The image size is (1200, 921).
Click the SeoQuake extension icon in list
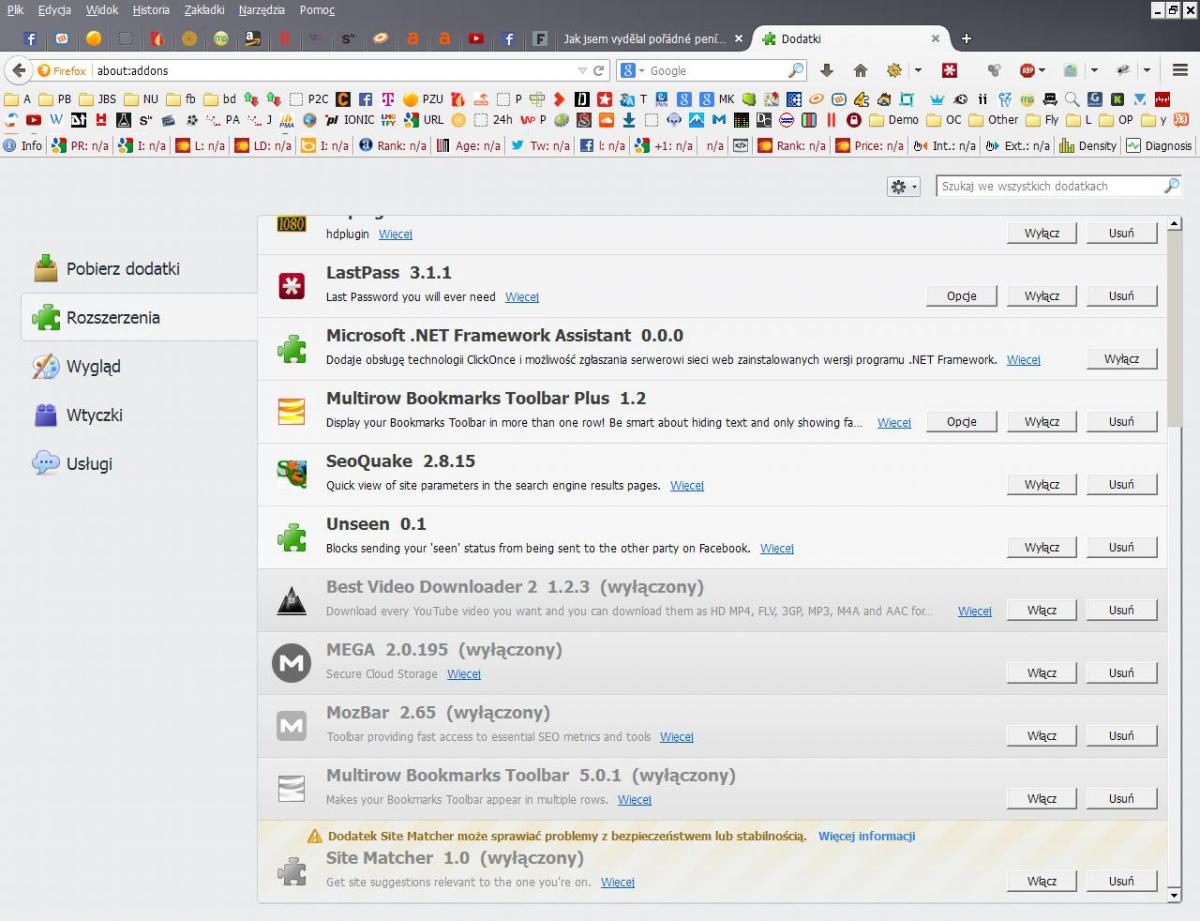[x=291, y=473]
